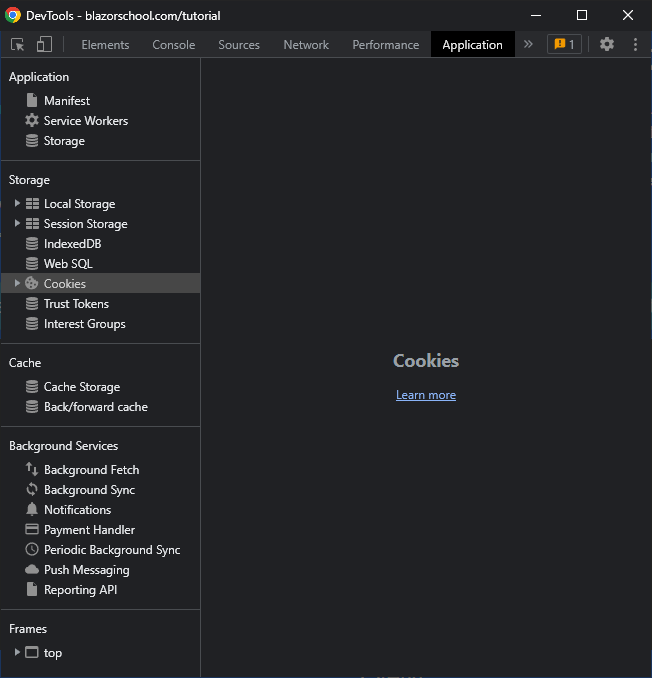652x678 pixels.
Task: Click the issues warning badge
Action: pyautogui.click(x=564, y=44)
